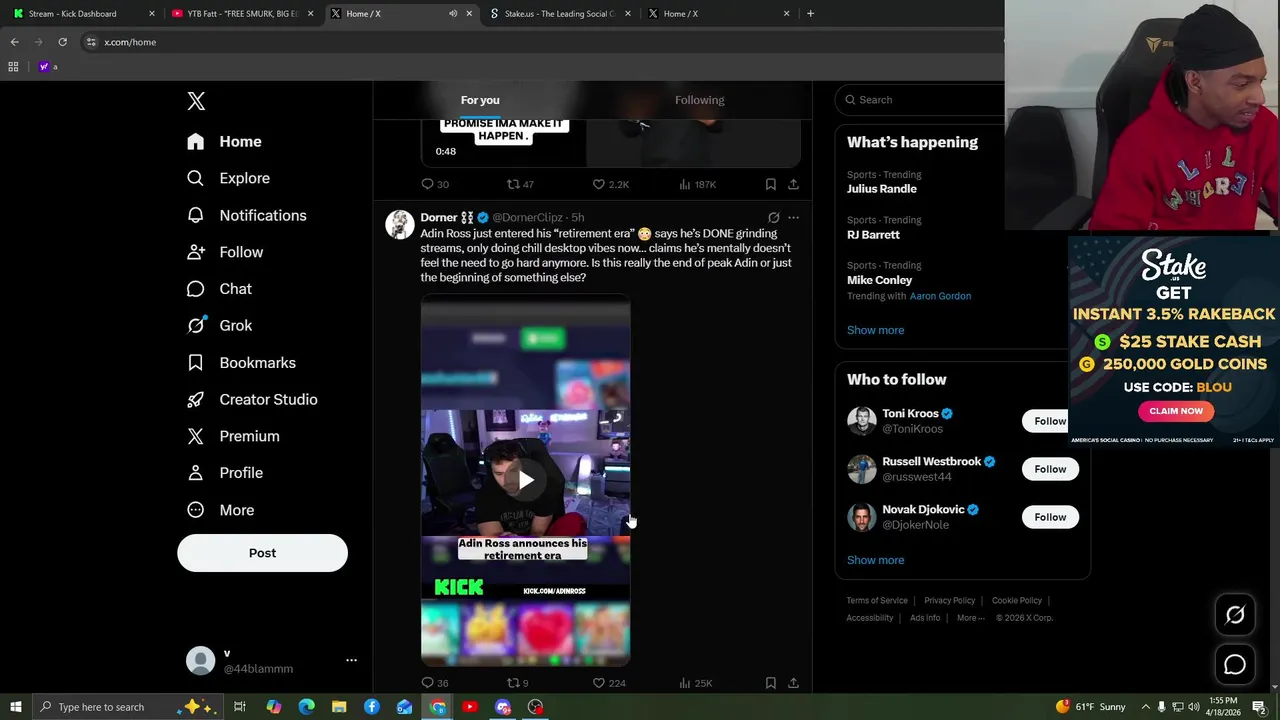This screenshot has height=720, width=1280.
Task: Open Chat in the sidebar
Action: click(219, 289)
